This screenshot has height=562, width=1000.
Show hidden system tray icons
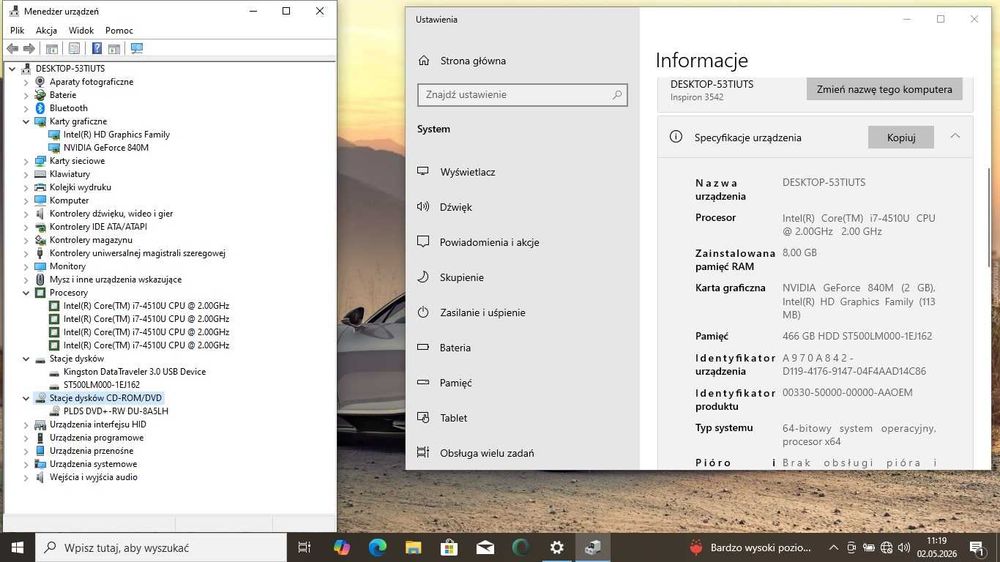tap(834, 547)
